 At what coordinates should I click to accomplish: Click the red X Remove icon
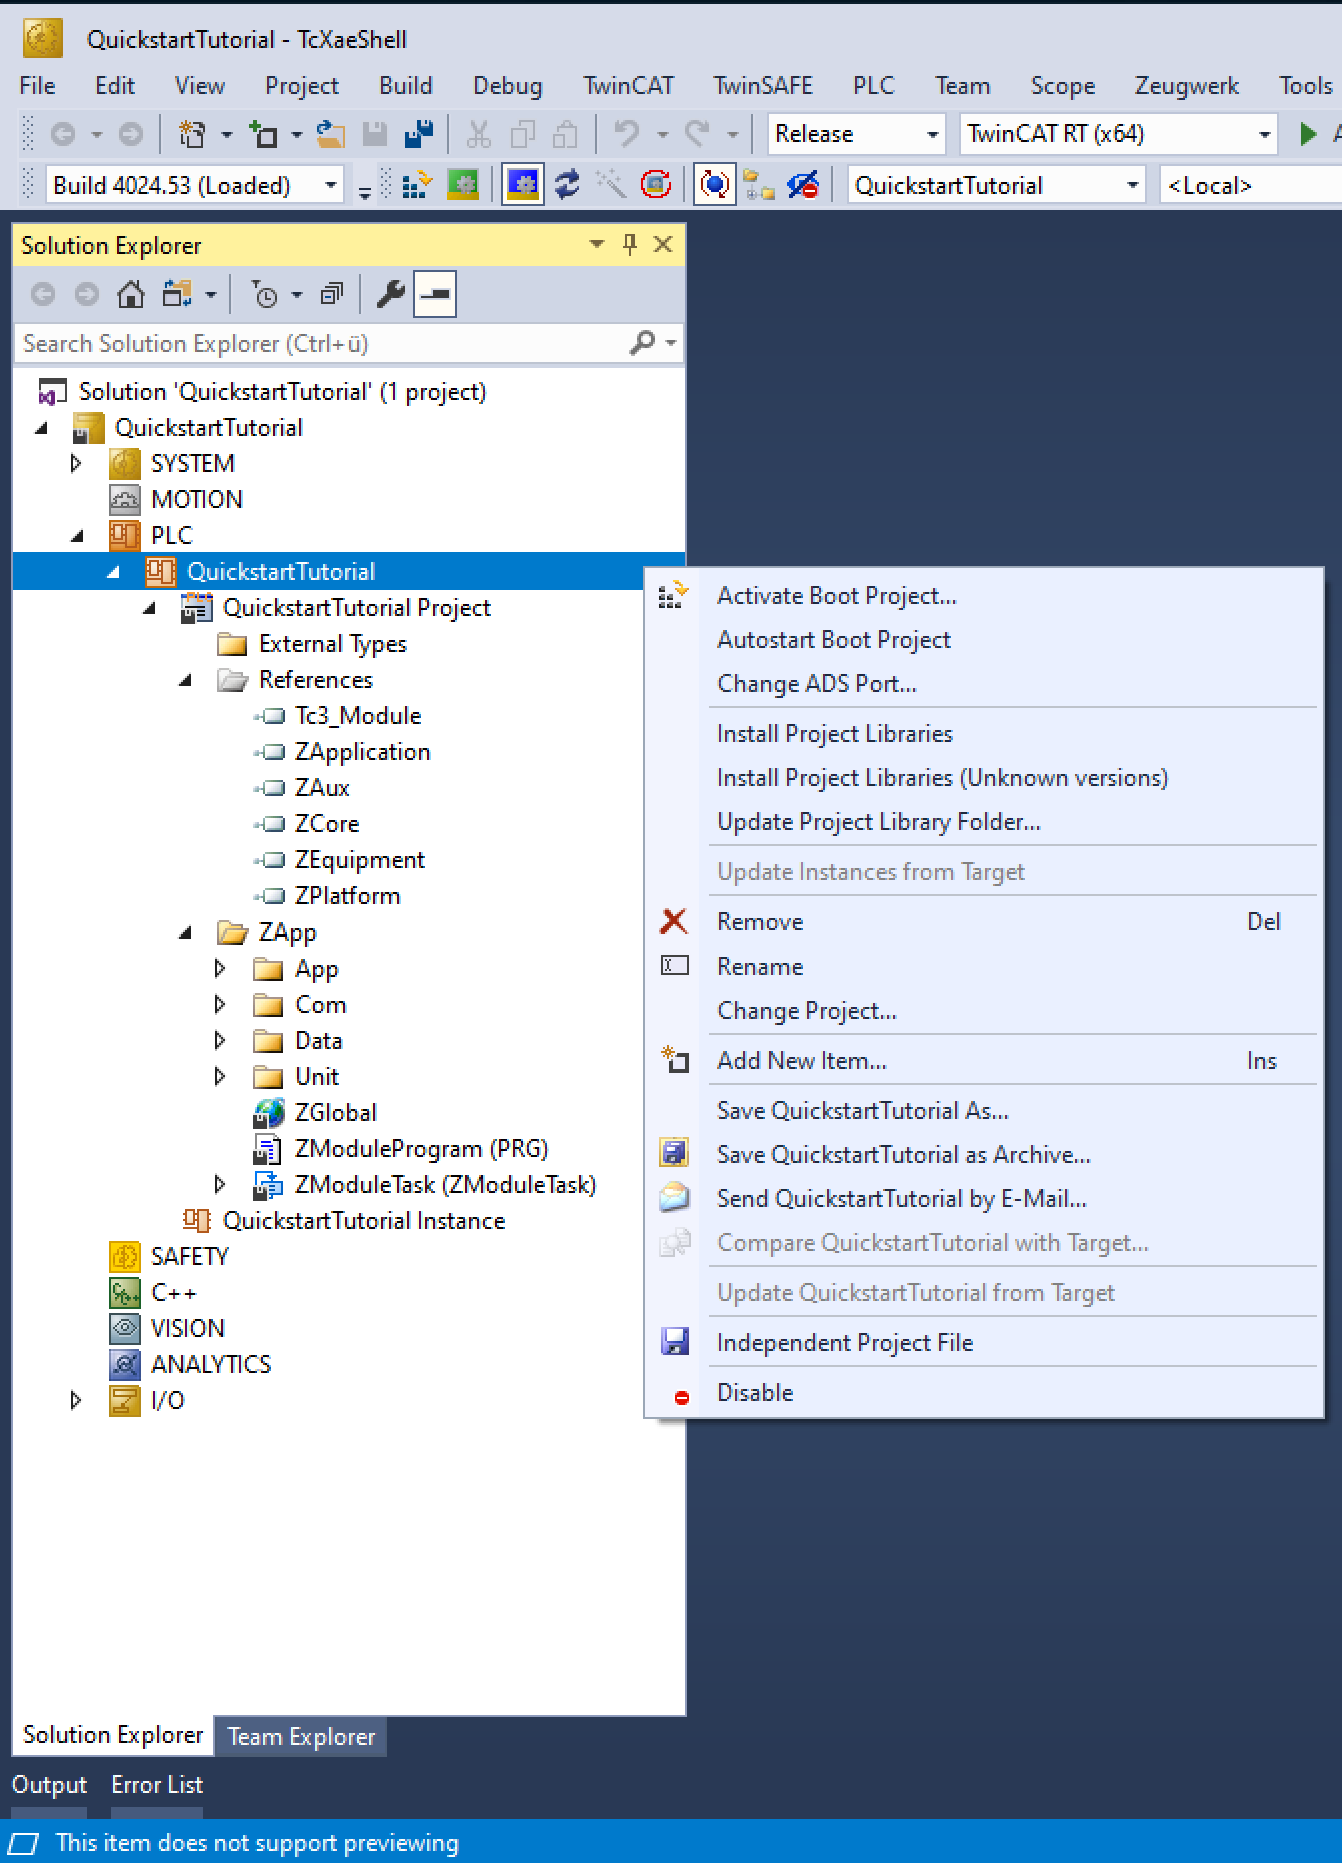point(675,921)
